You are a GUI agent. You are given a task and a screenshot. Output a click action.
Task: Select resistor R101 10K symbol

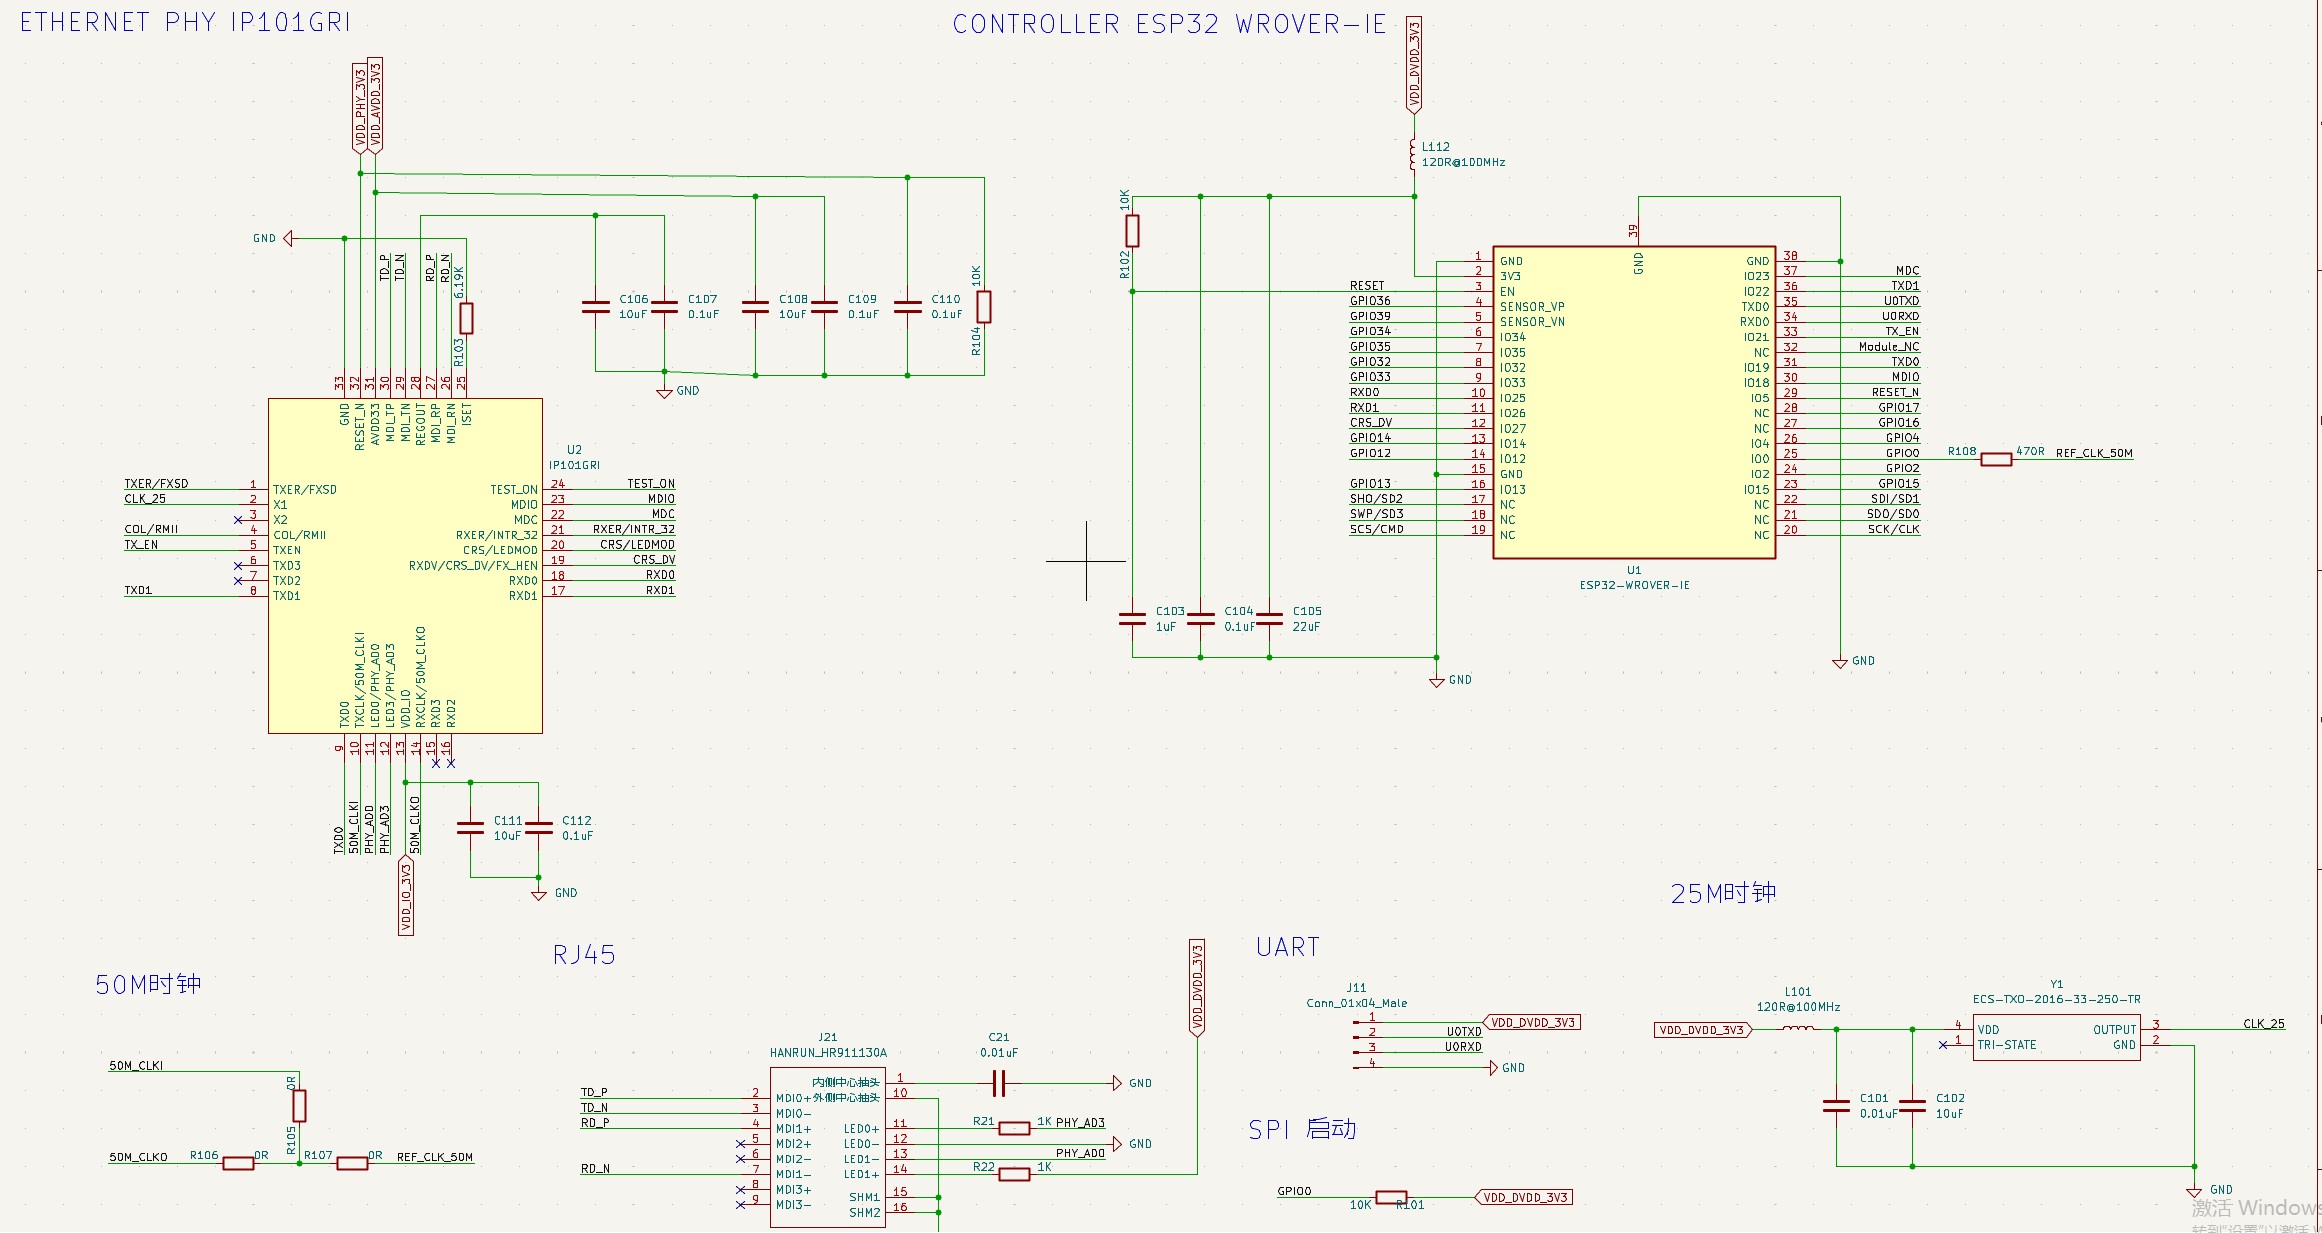[x=1391, y=1197]
